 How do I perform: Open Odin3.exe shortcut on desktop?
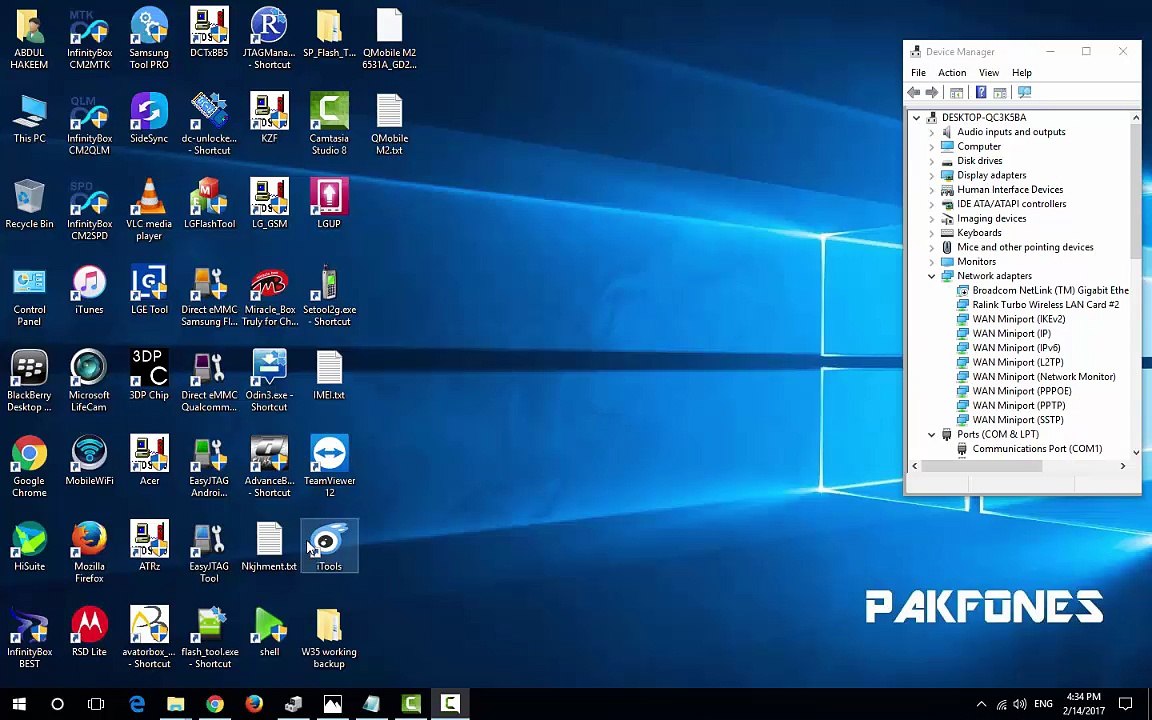coord(270,379)
